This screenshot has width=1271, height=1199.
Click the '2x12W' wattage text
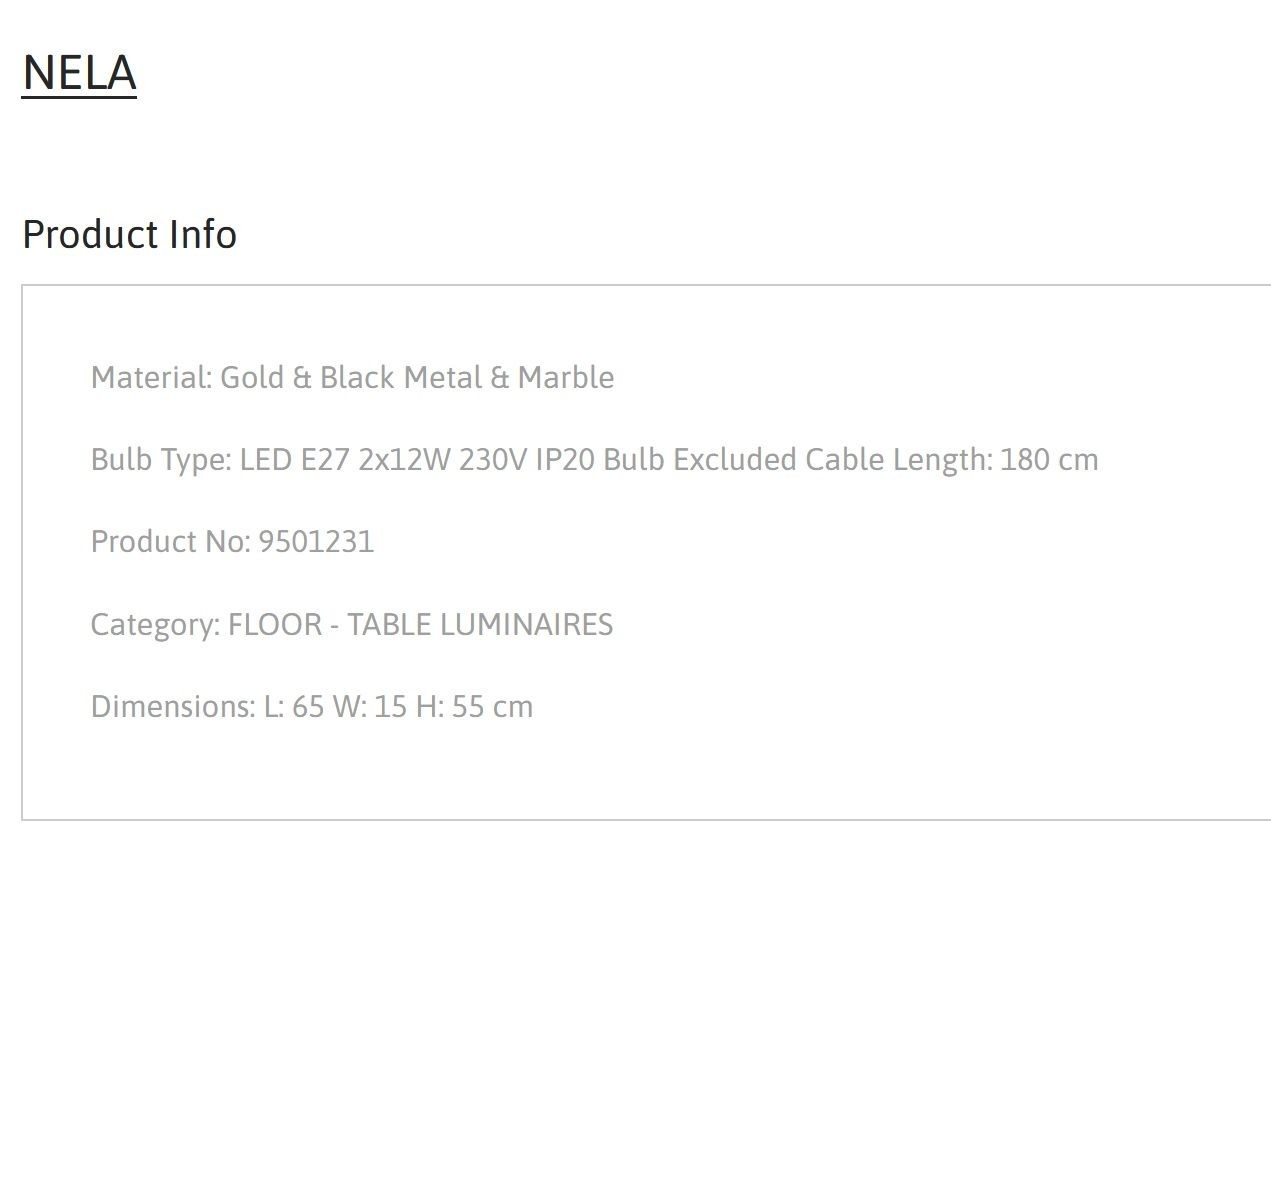pyautogui.click(x=405, y=459)
